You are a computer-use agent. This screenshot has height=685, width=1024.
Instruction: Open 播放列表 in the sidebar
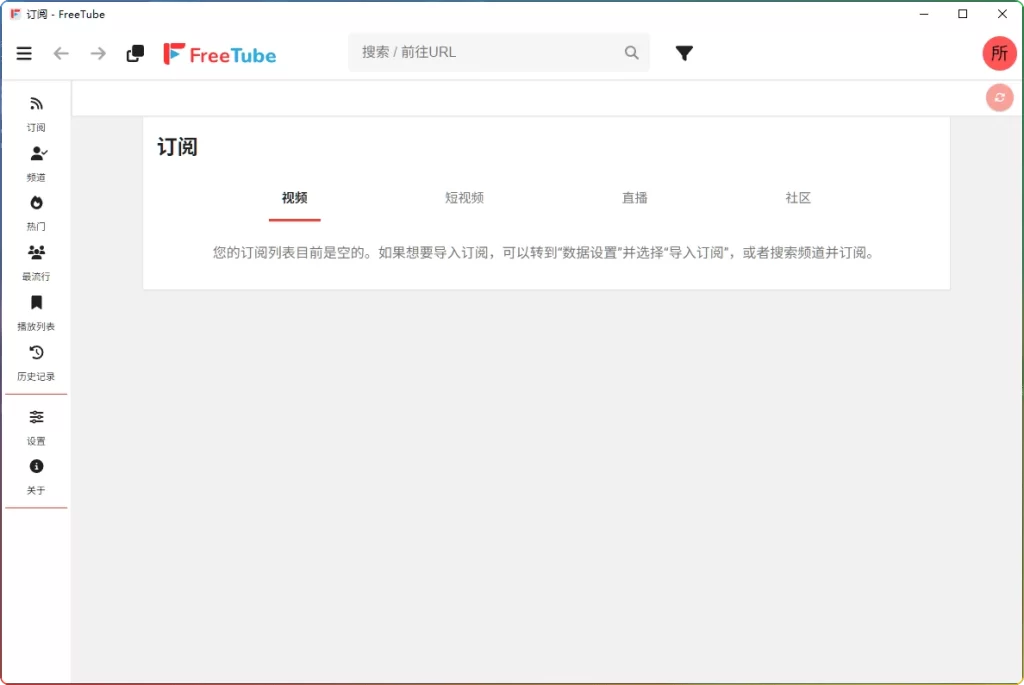click(36, 313)
